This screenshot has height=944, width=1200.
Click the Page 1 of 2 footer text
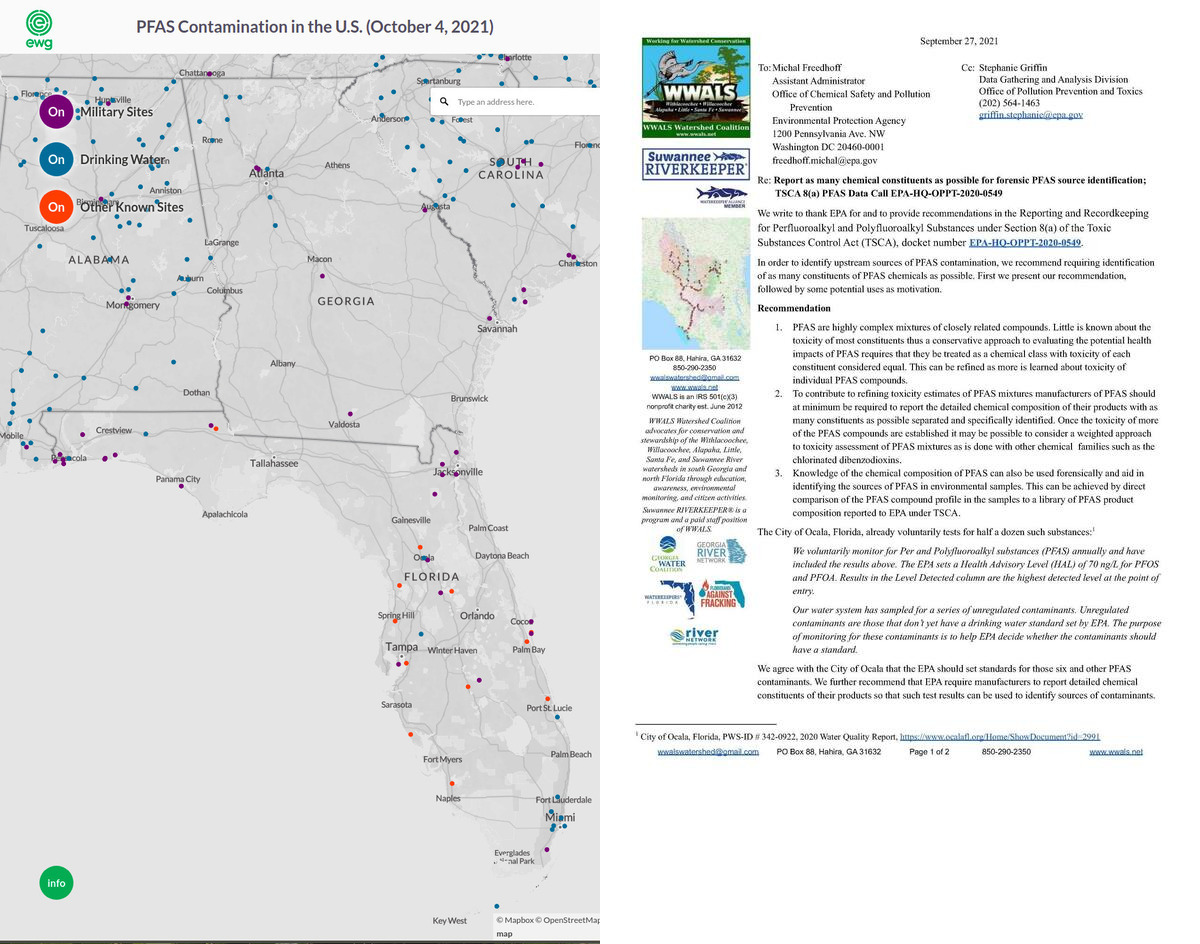click(x=929, y=752)
